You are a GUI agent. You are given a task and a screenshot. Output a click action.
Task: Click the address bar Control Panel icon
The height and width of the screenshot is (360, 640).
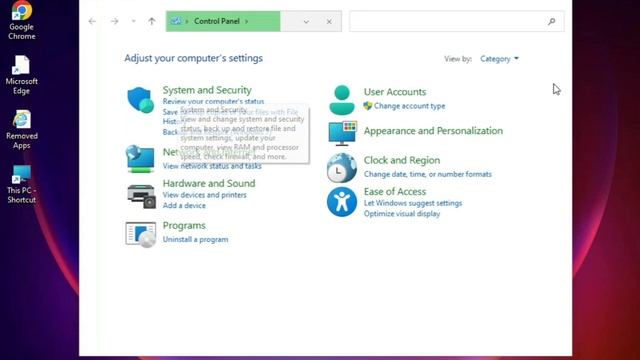pyautogui.click(x=176, y=21)
